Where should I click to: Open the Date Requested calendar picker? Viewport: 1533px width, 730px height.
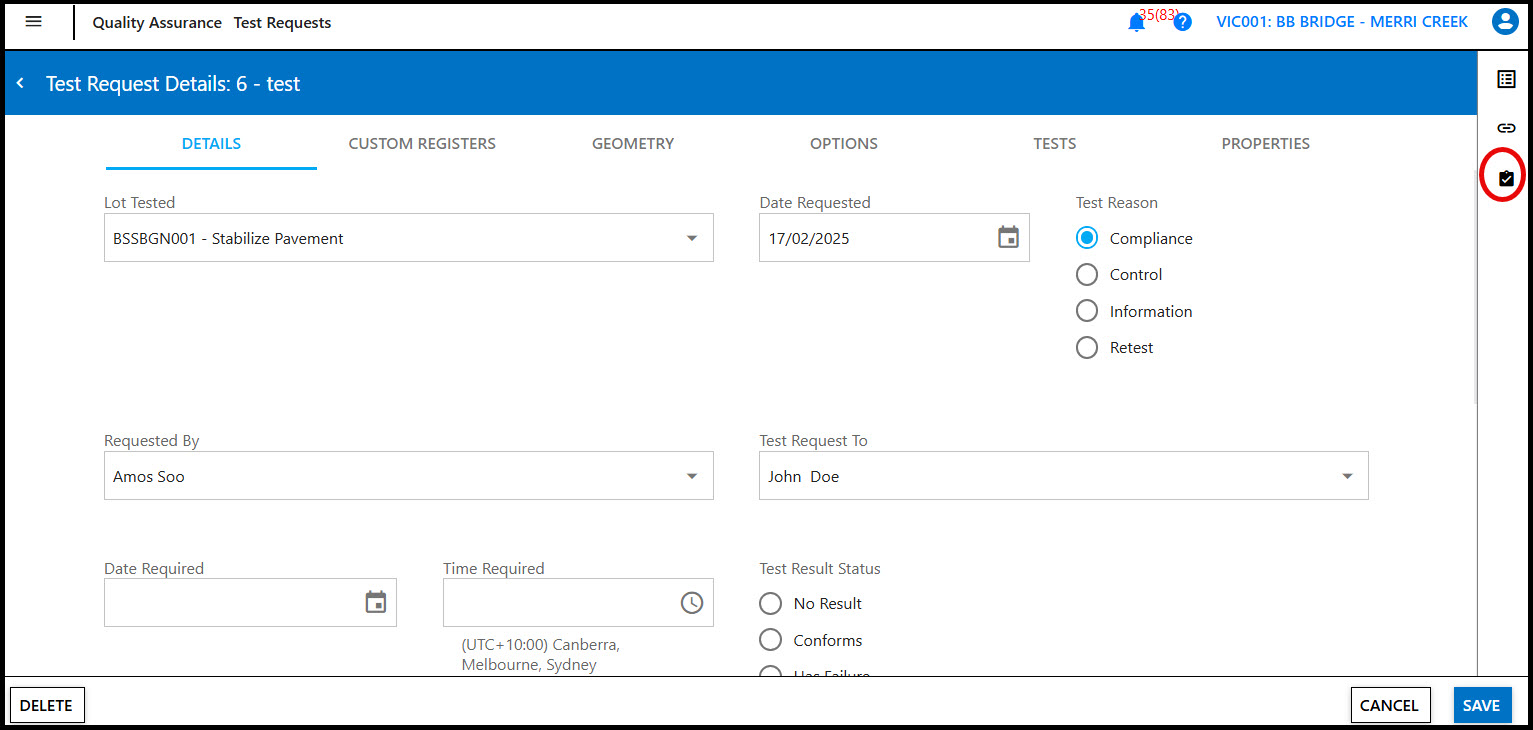[1008, 238]
